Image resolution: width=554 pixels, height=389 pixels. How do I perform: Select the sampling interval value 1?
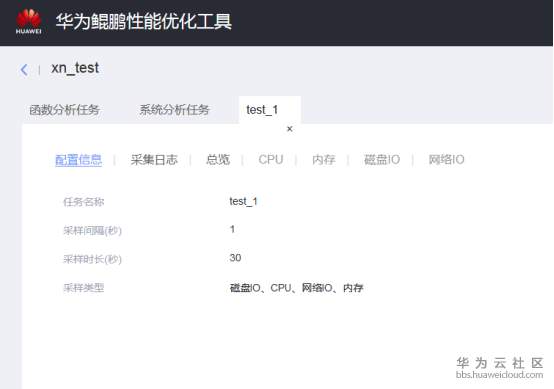pyautogui.click(x=232, y=229)
